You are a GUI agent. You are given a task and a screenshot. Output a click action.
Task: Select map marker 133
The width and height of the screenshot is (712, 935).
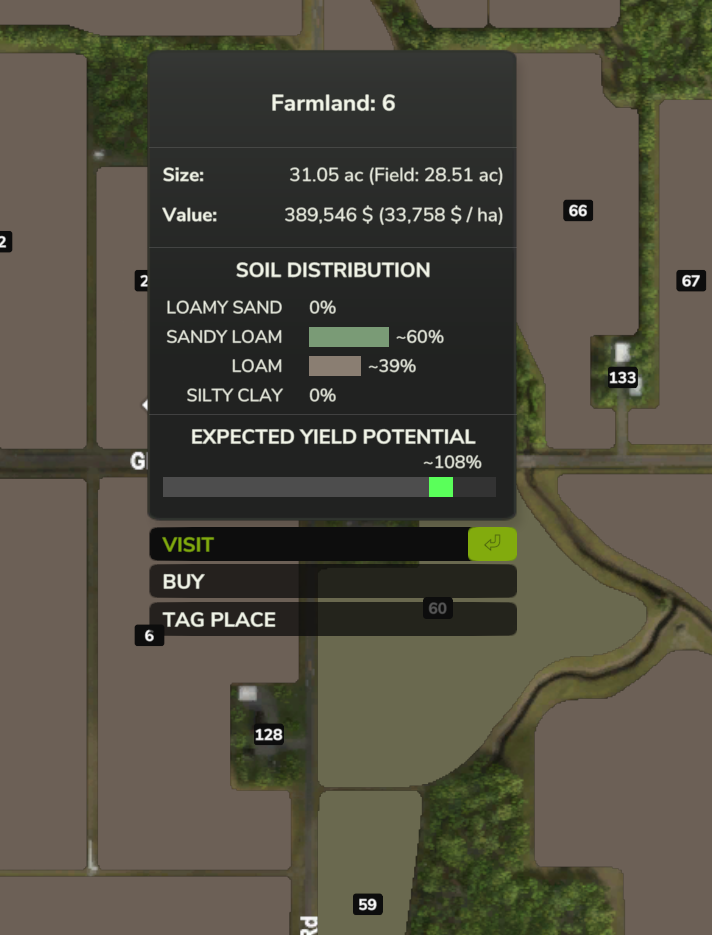tap(623, 377)
